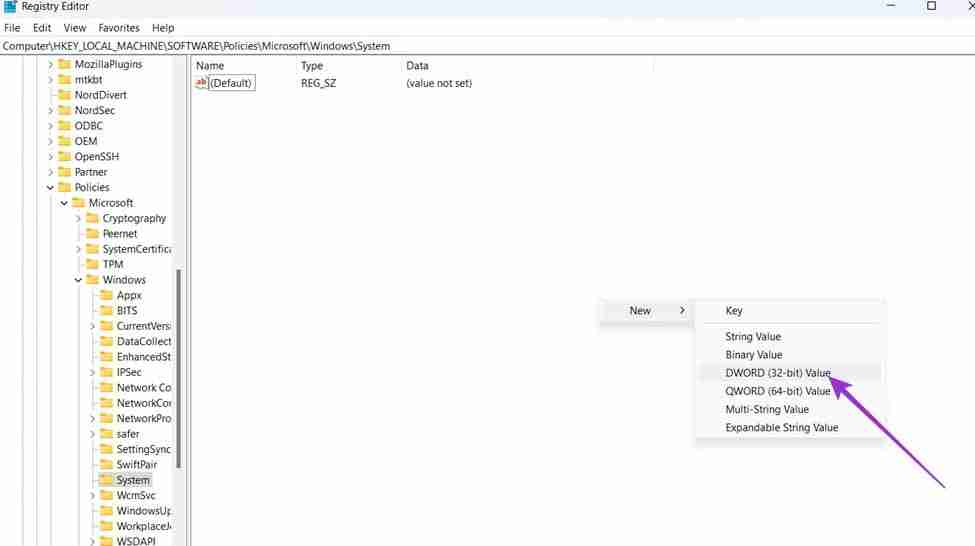Click the Type column header
Image resolution: width=975 pixels, height=546 pixels.
click(x=312, y=65)
